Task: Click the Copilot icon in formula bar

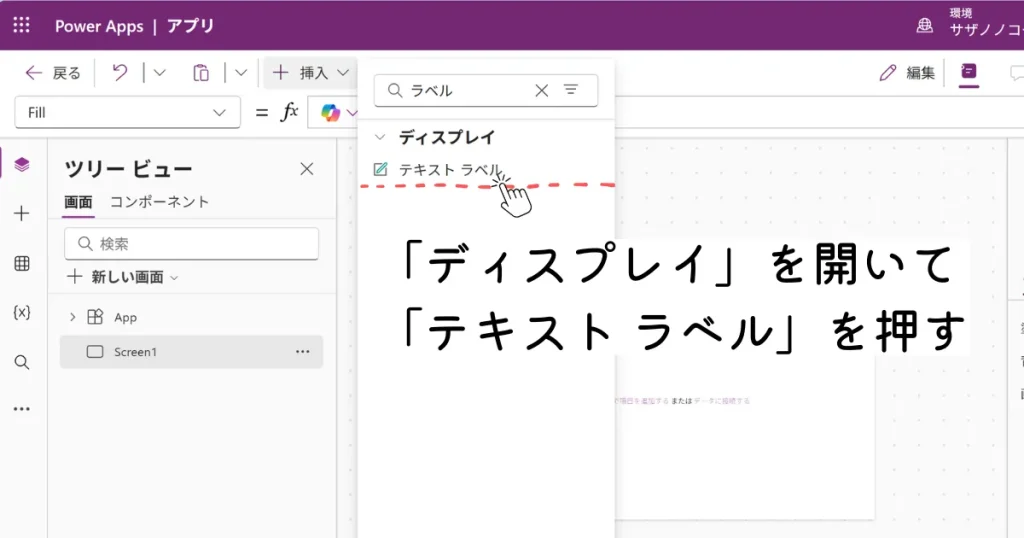Action: 330,112
